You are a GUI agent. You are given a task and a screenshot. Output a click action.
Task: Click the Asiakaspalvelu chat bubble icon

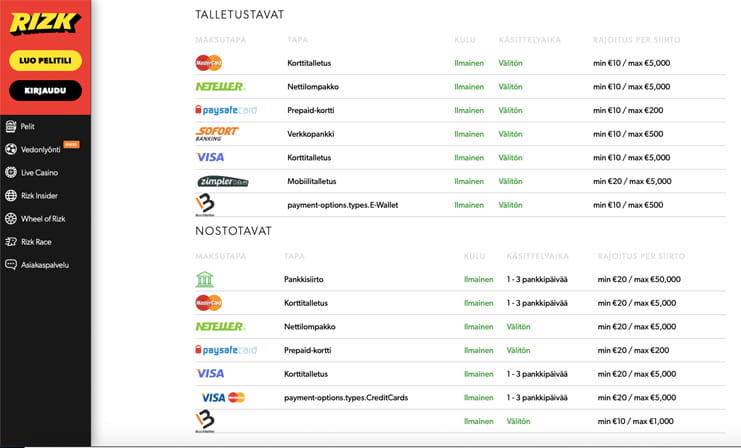click(x=11, y=265)
